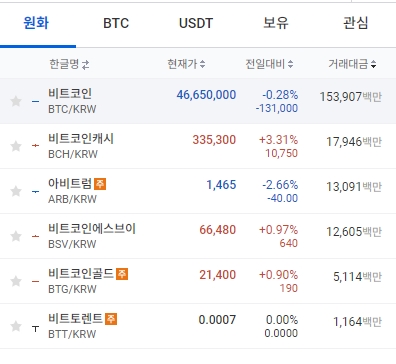Sort list by 전일대비 column arrows

click(x=290, y=64)
